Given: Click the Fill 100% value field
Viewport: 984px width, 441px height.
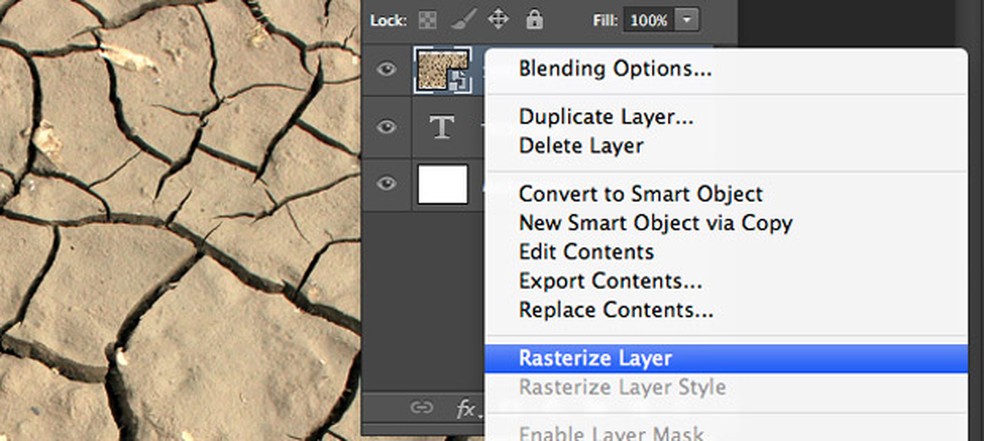Looking at the screenshot, I should [x=649, y=19].
